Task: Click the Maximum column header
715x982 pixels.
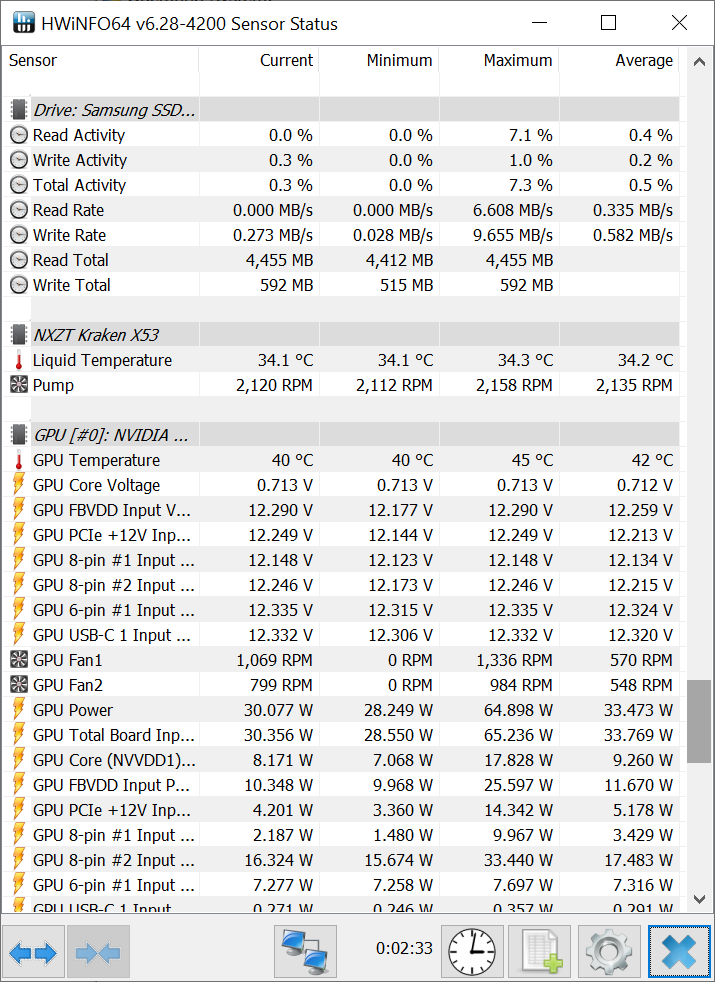Action: tap(499, 60)
